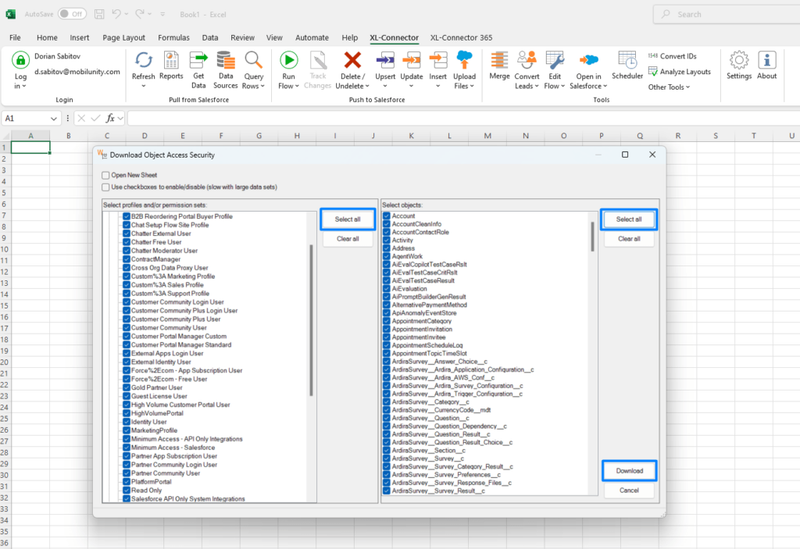Click Clear all for objects

coord(629,239)
